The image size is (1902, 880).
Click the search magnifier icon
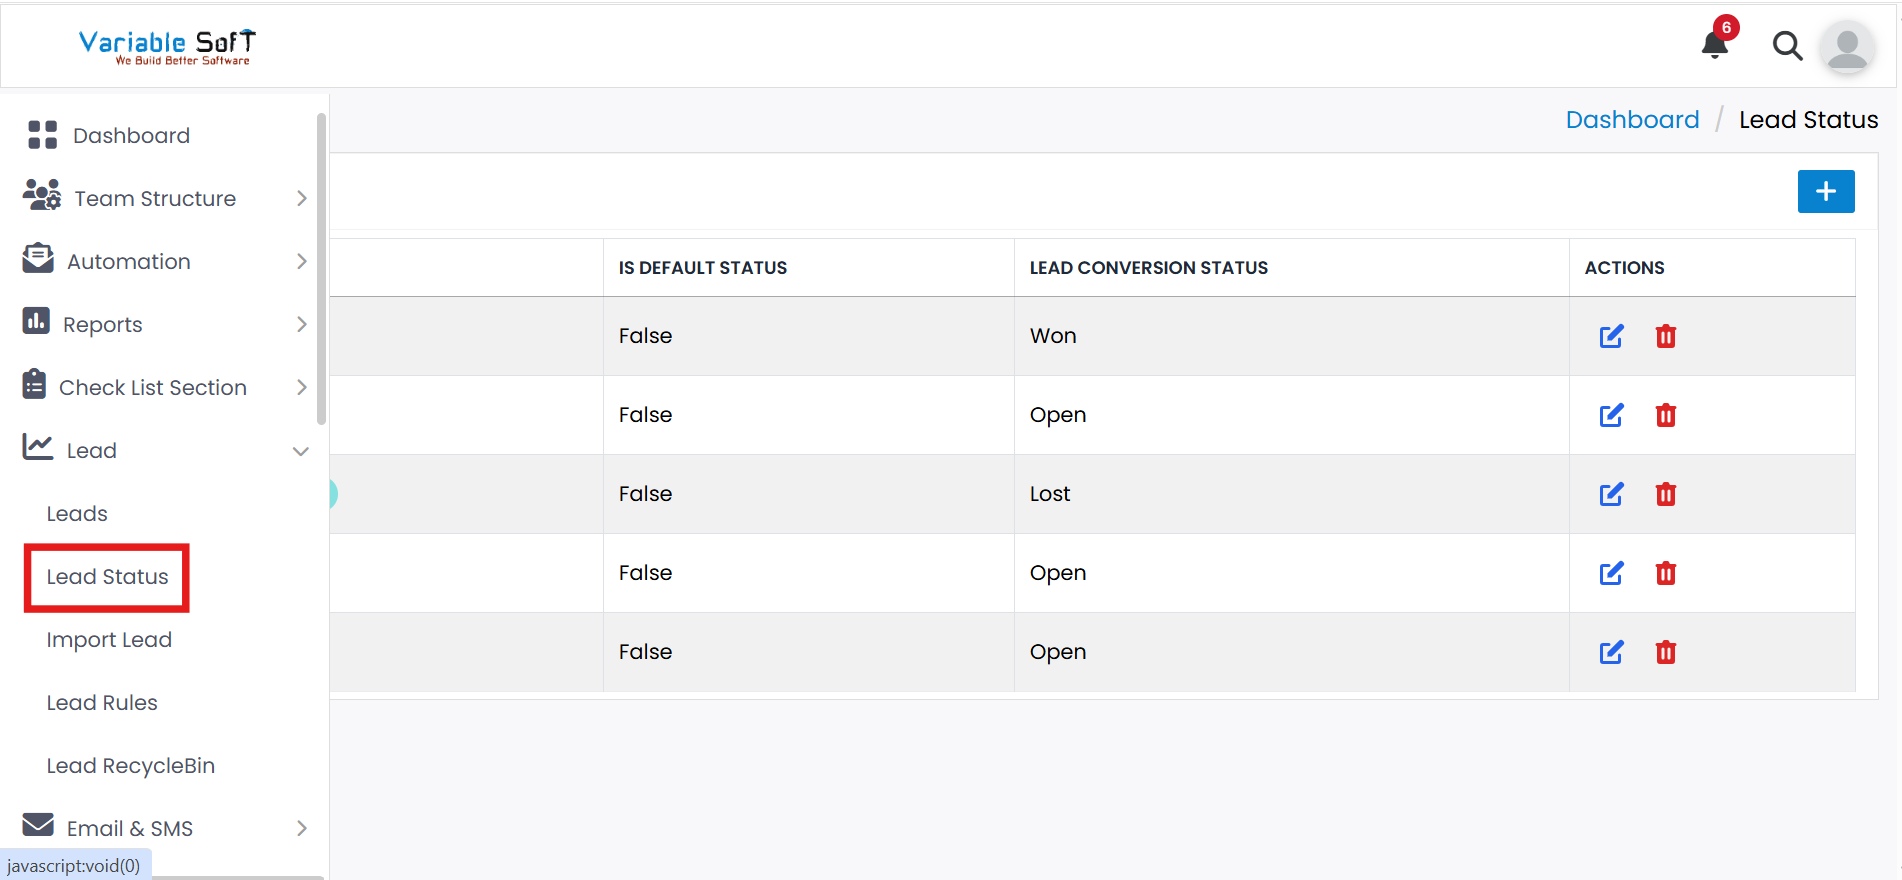click(1787, 46)
